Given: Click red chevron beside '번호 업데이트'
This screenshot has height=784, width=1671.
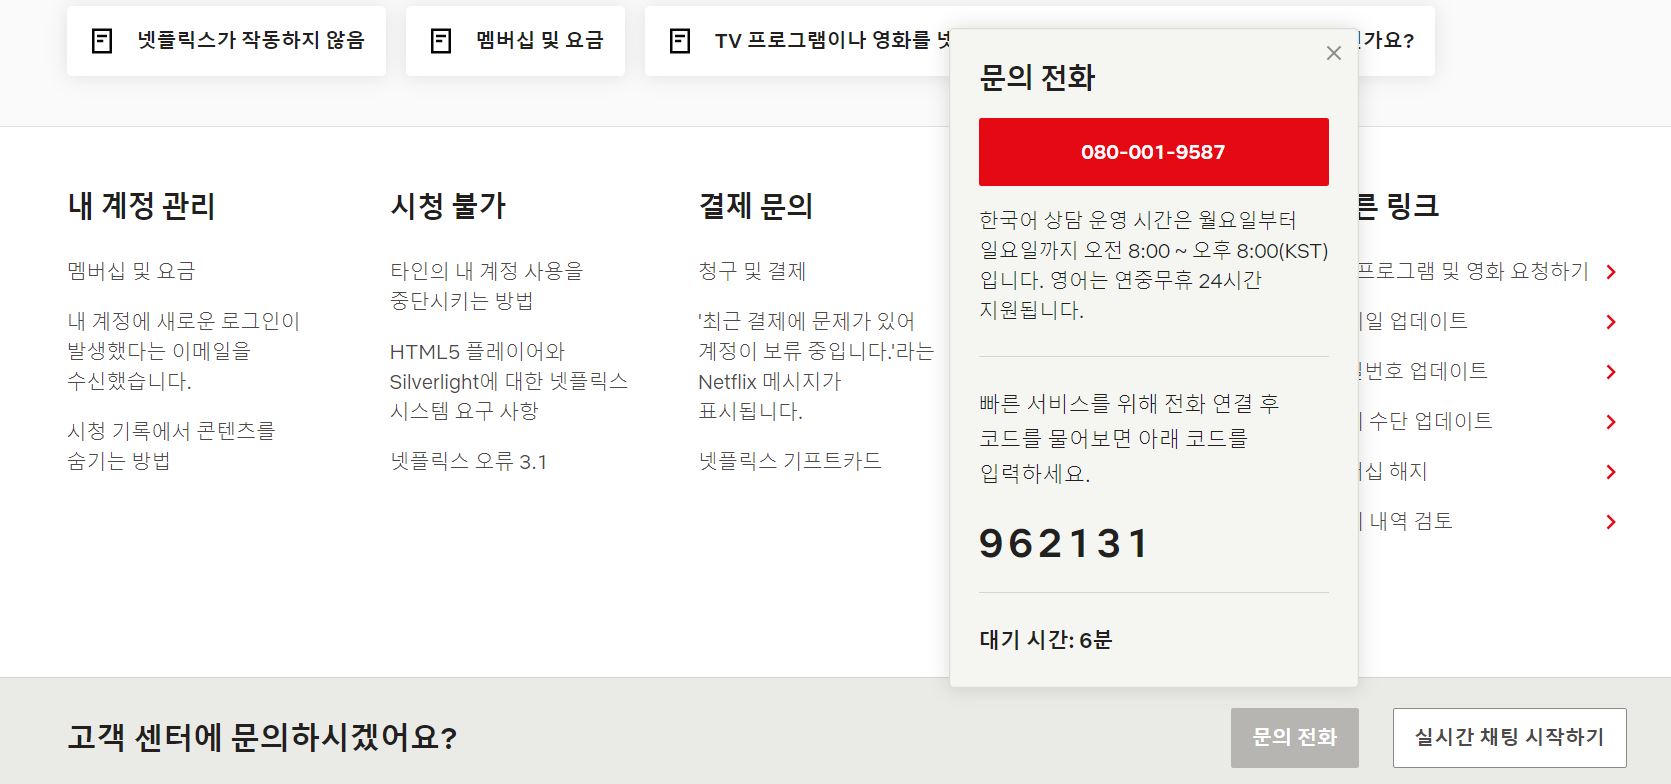Looking at the screenshot, I should 1610,372.
